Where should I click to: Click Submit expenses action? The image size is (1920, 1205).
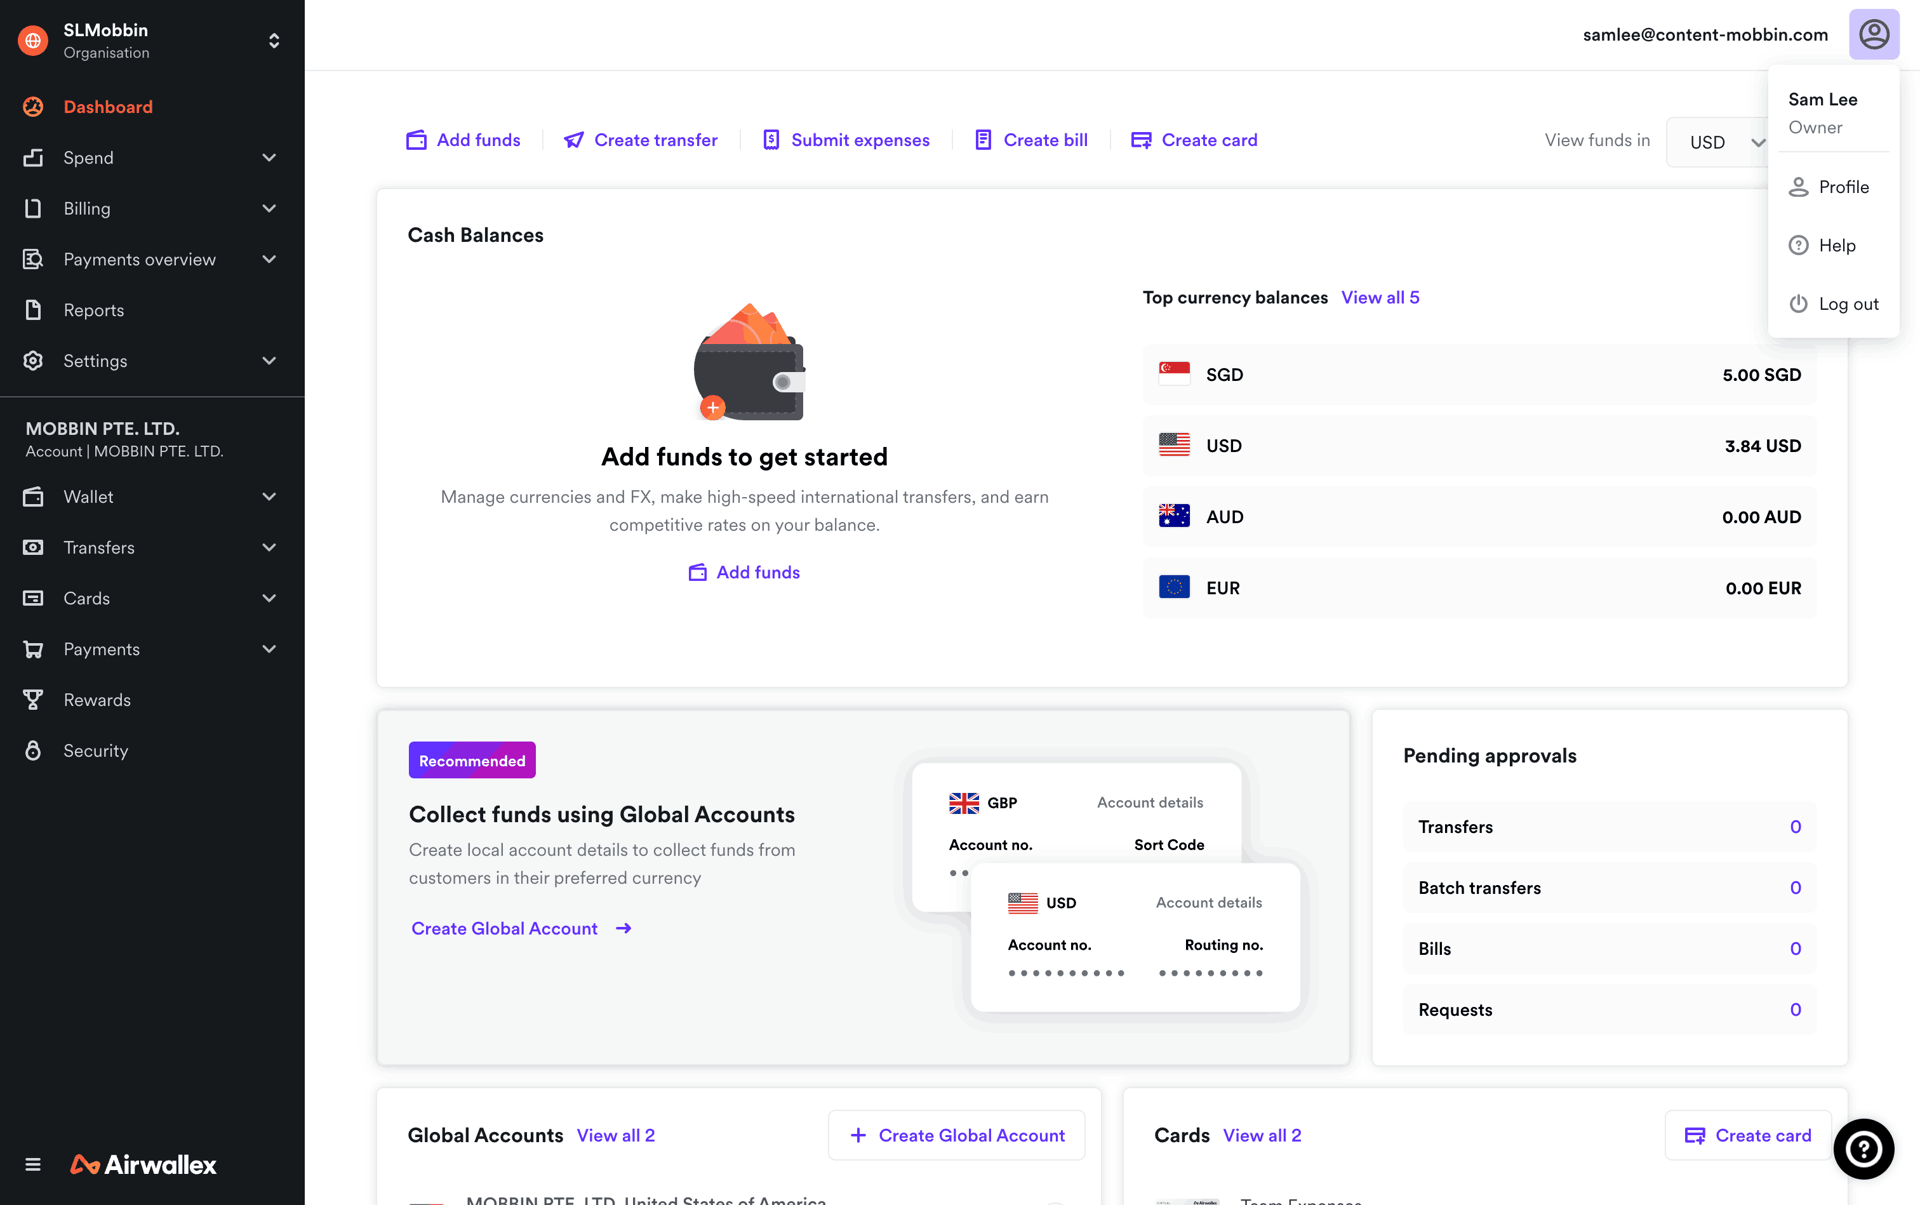click(846, 140)
